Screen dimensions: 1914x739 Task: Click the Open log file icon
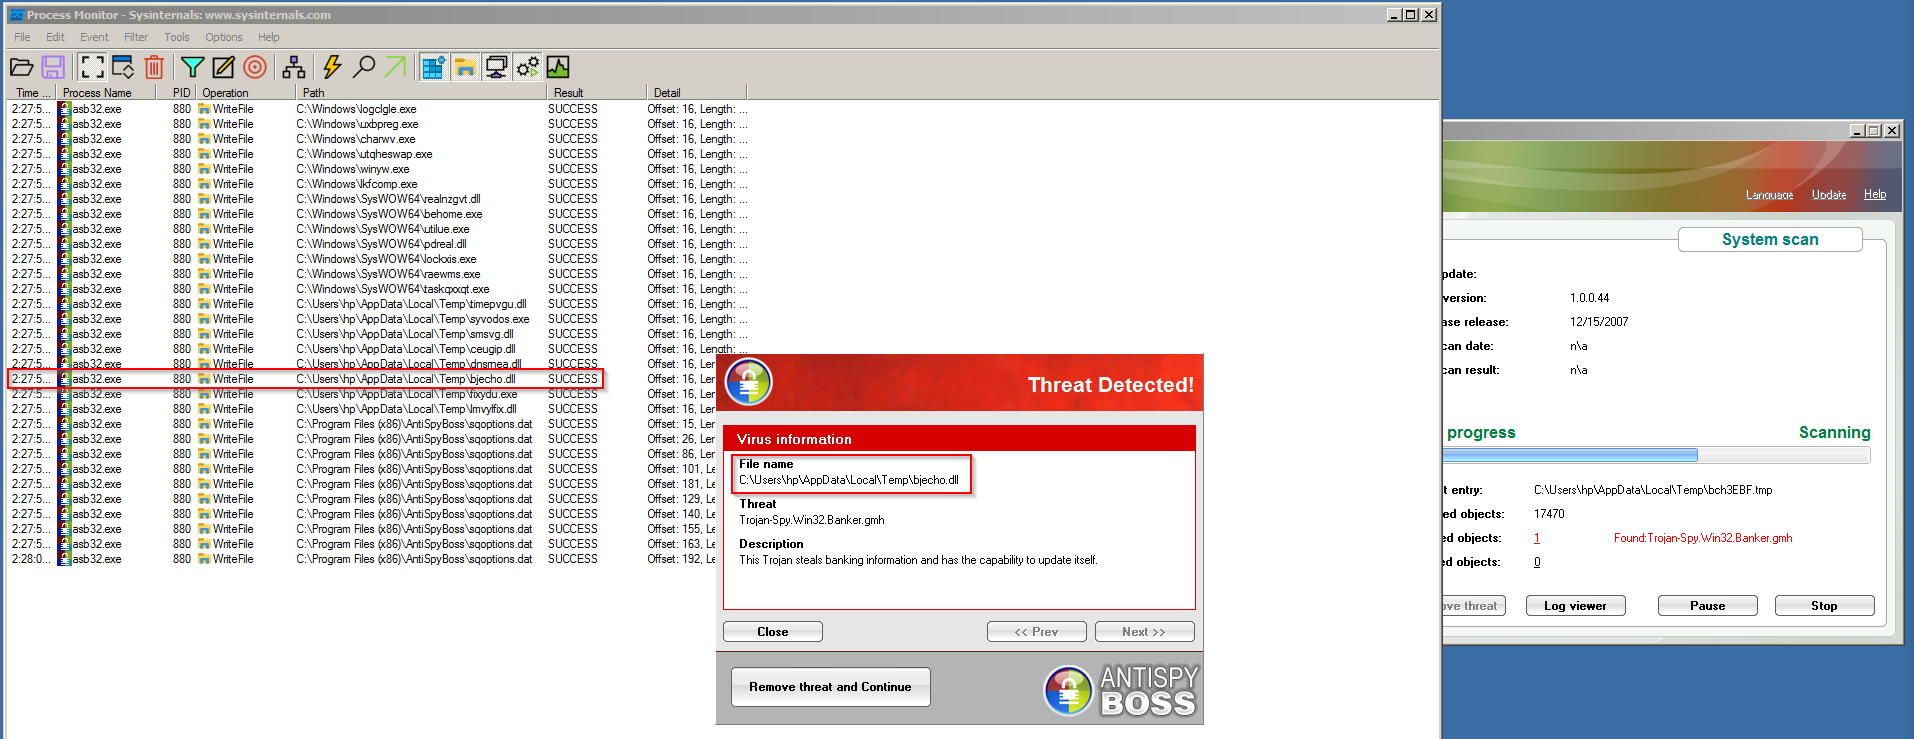point(22,67)
